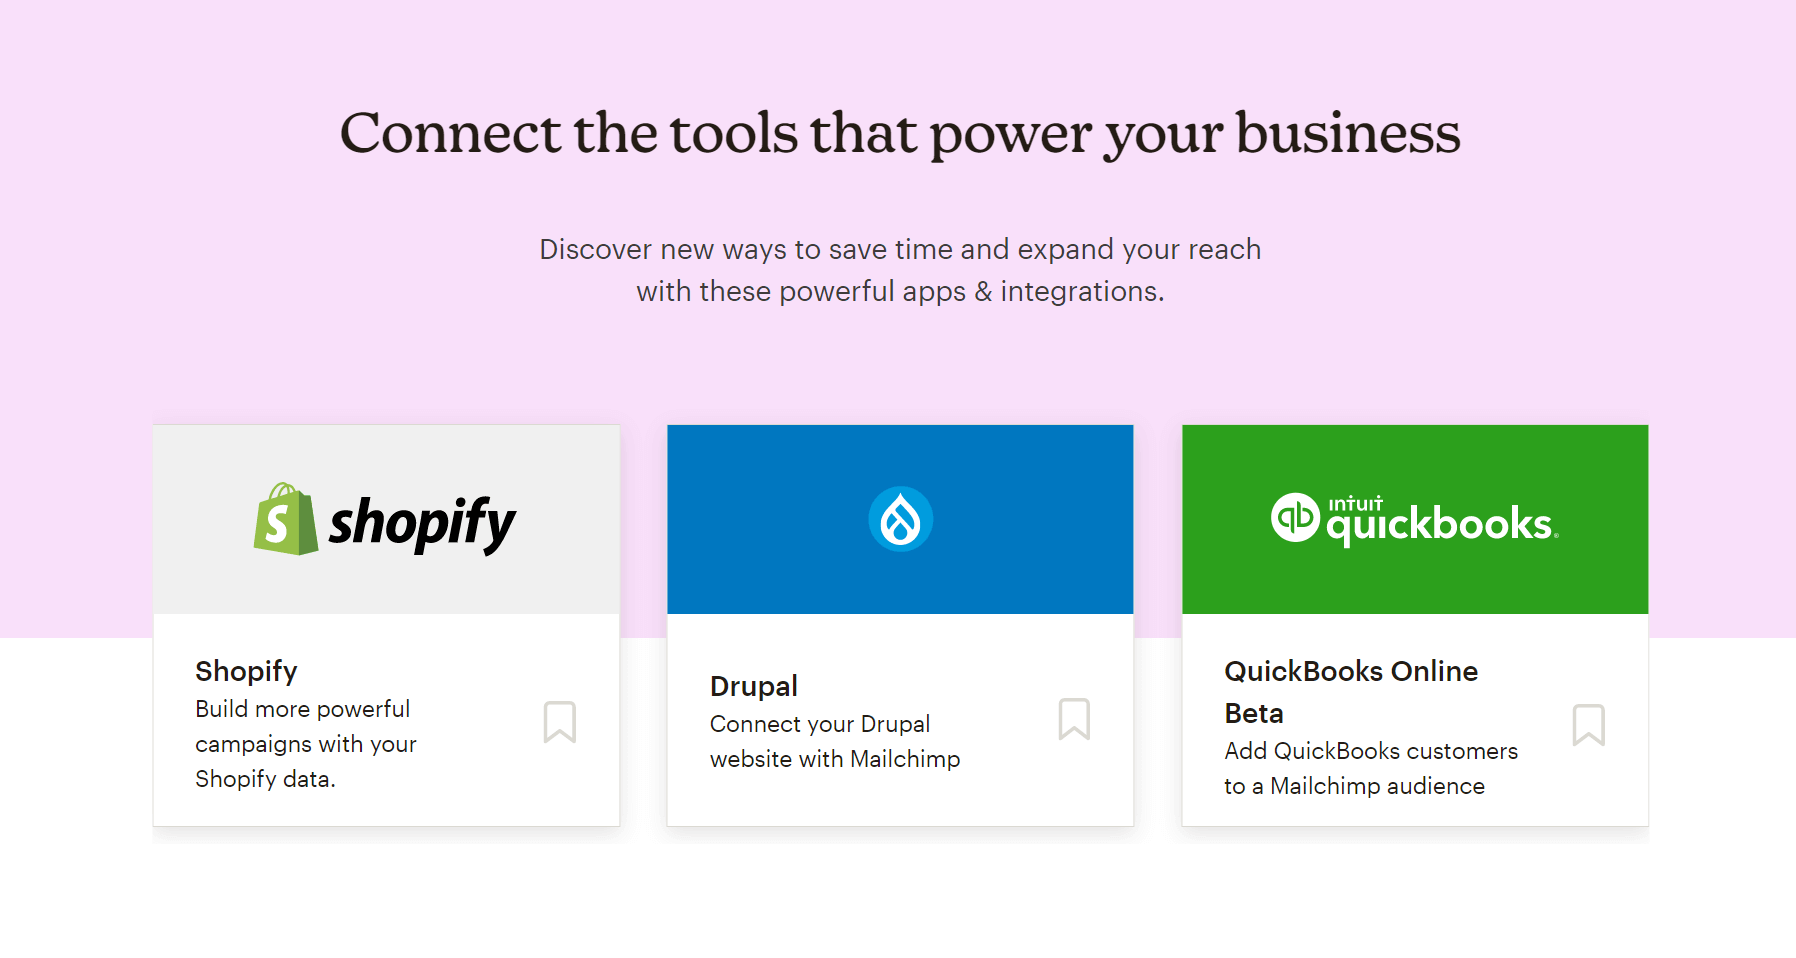Click the Shopify shopping bag logo
The width and height of the screenshot is (1796, 958).
[x=285, y=519]
